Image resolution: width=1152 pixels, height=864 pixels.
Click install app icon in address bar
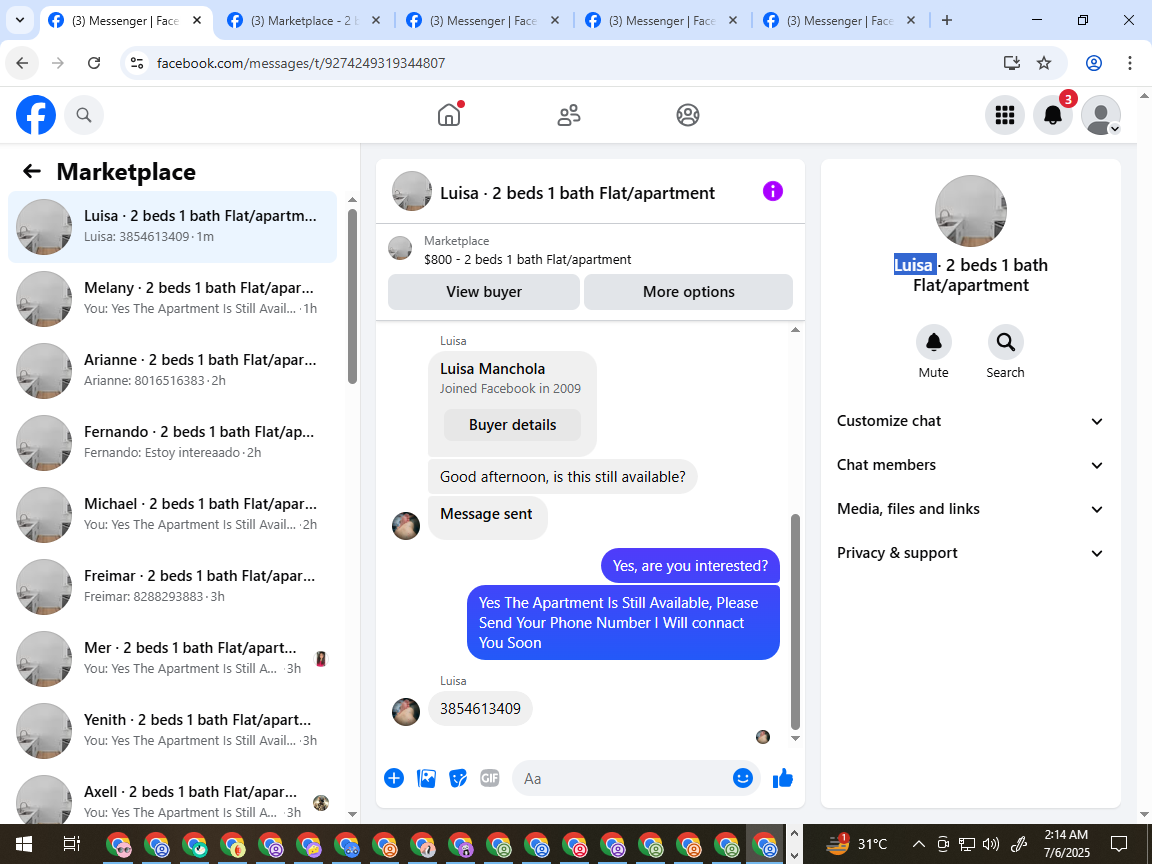coord(1012,63)
